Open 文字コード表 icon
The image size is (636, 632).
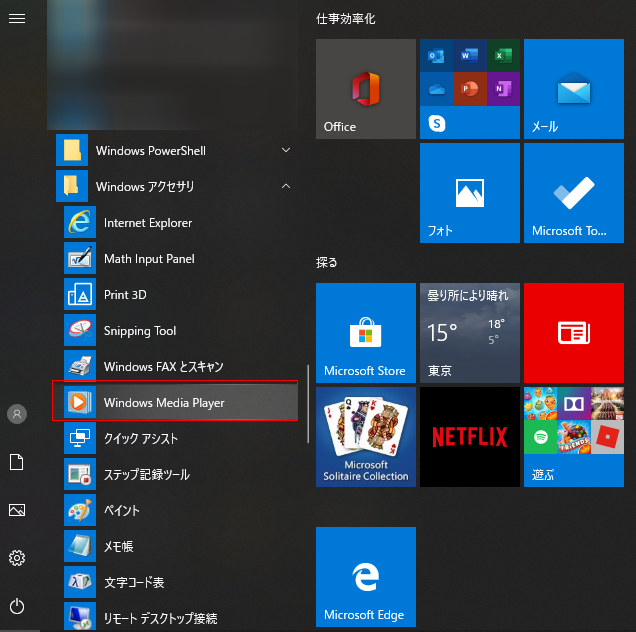coord(80,582)
